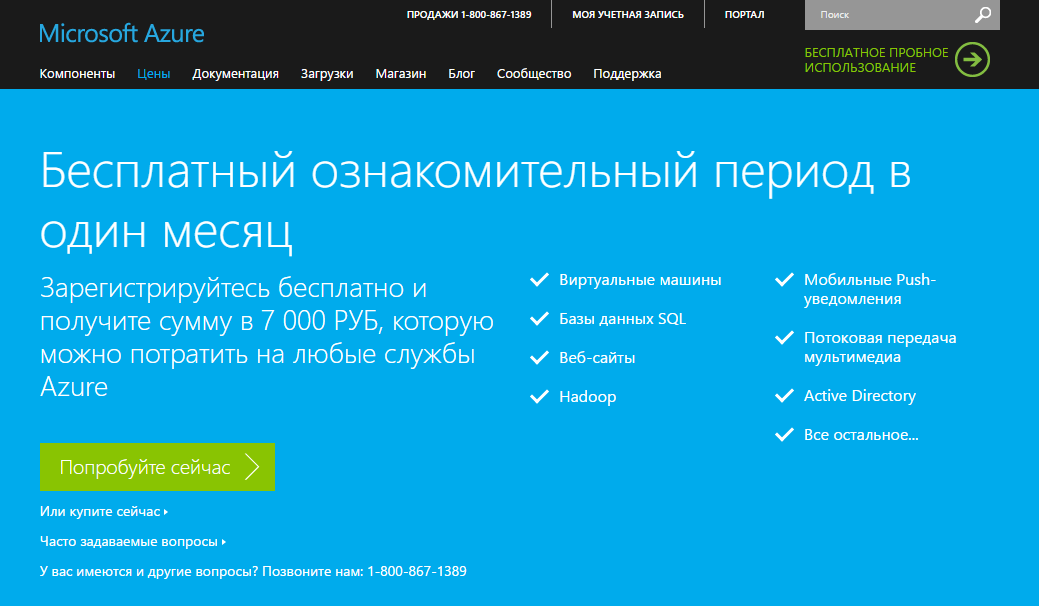Viewport: 1039px width, 606px height.
Task: Click the Active Directory text
Action: [859, 396]
